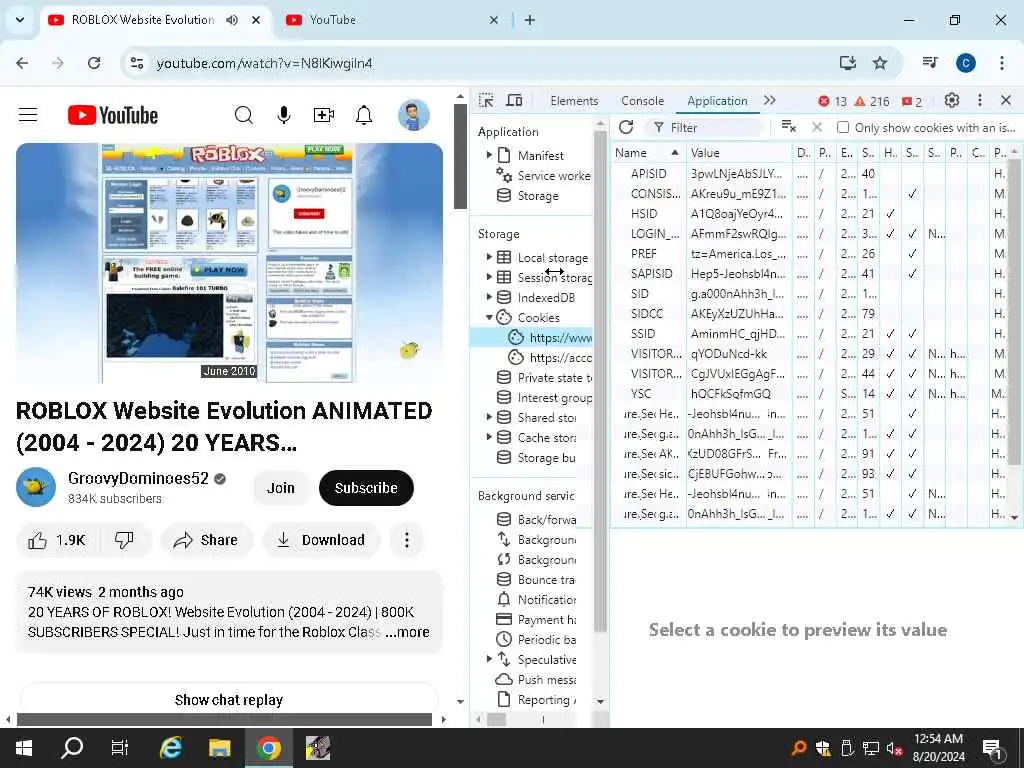This screenshot has width=1024, height=768.
Task: Click the YouTube logo
Action: (113, 116)
